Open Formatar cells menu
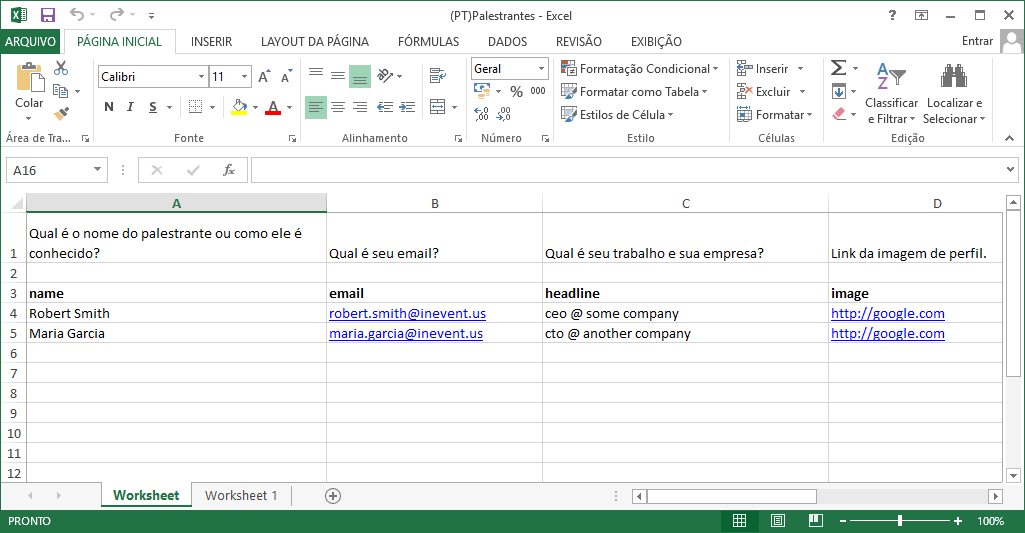Viewport: 1025px width, 533px height. 775,114
